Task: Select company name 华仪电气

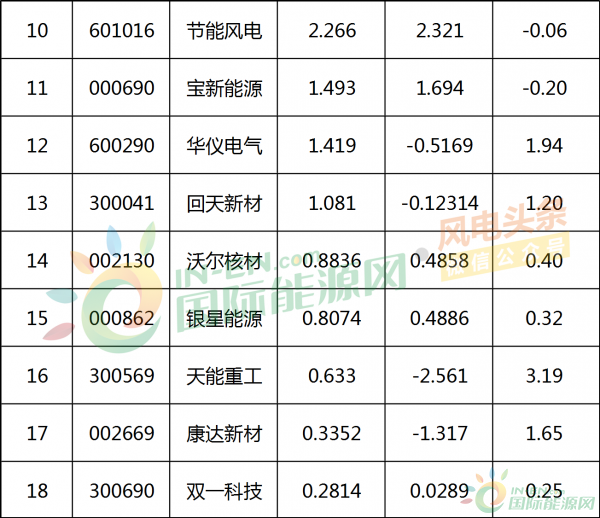Action: pos(224,146)
